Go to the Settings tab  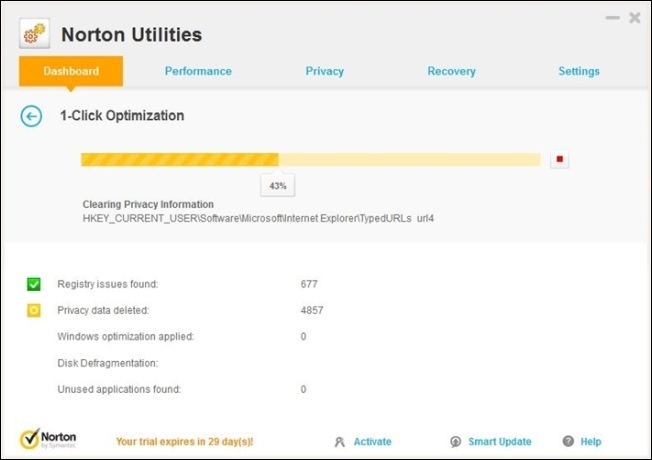(x=579, y=71)
